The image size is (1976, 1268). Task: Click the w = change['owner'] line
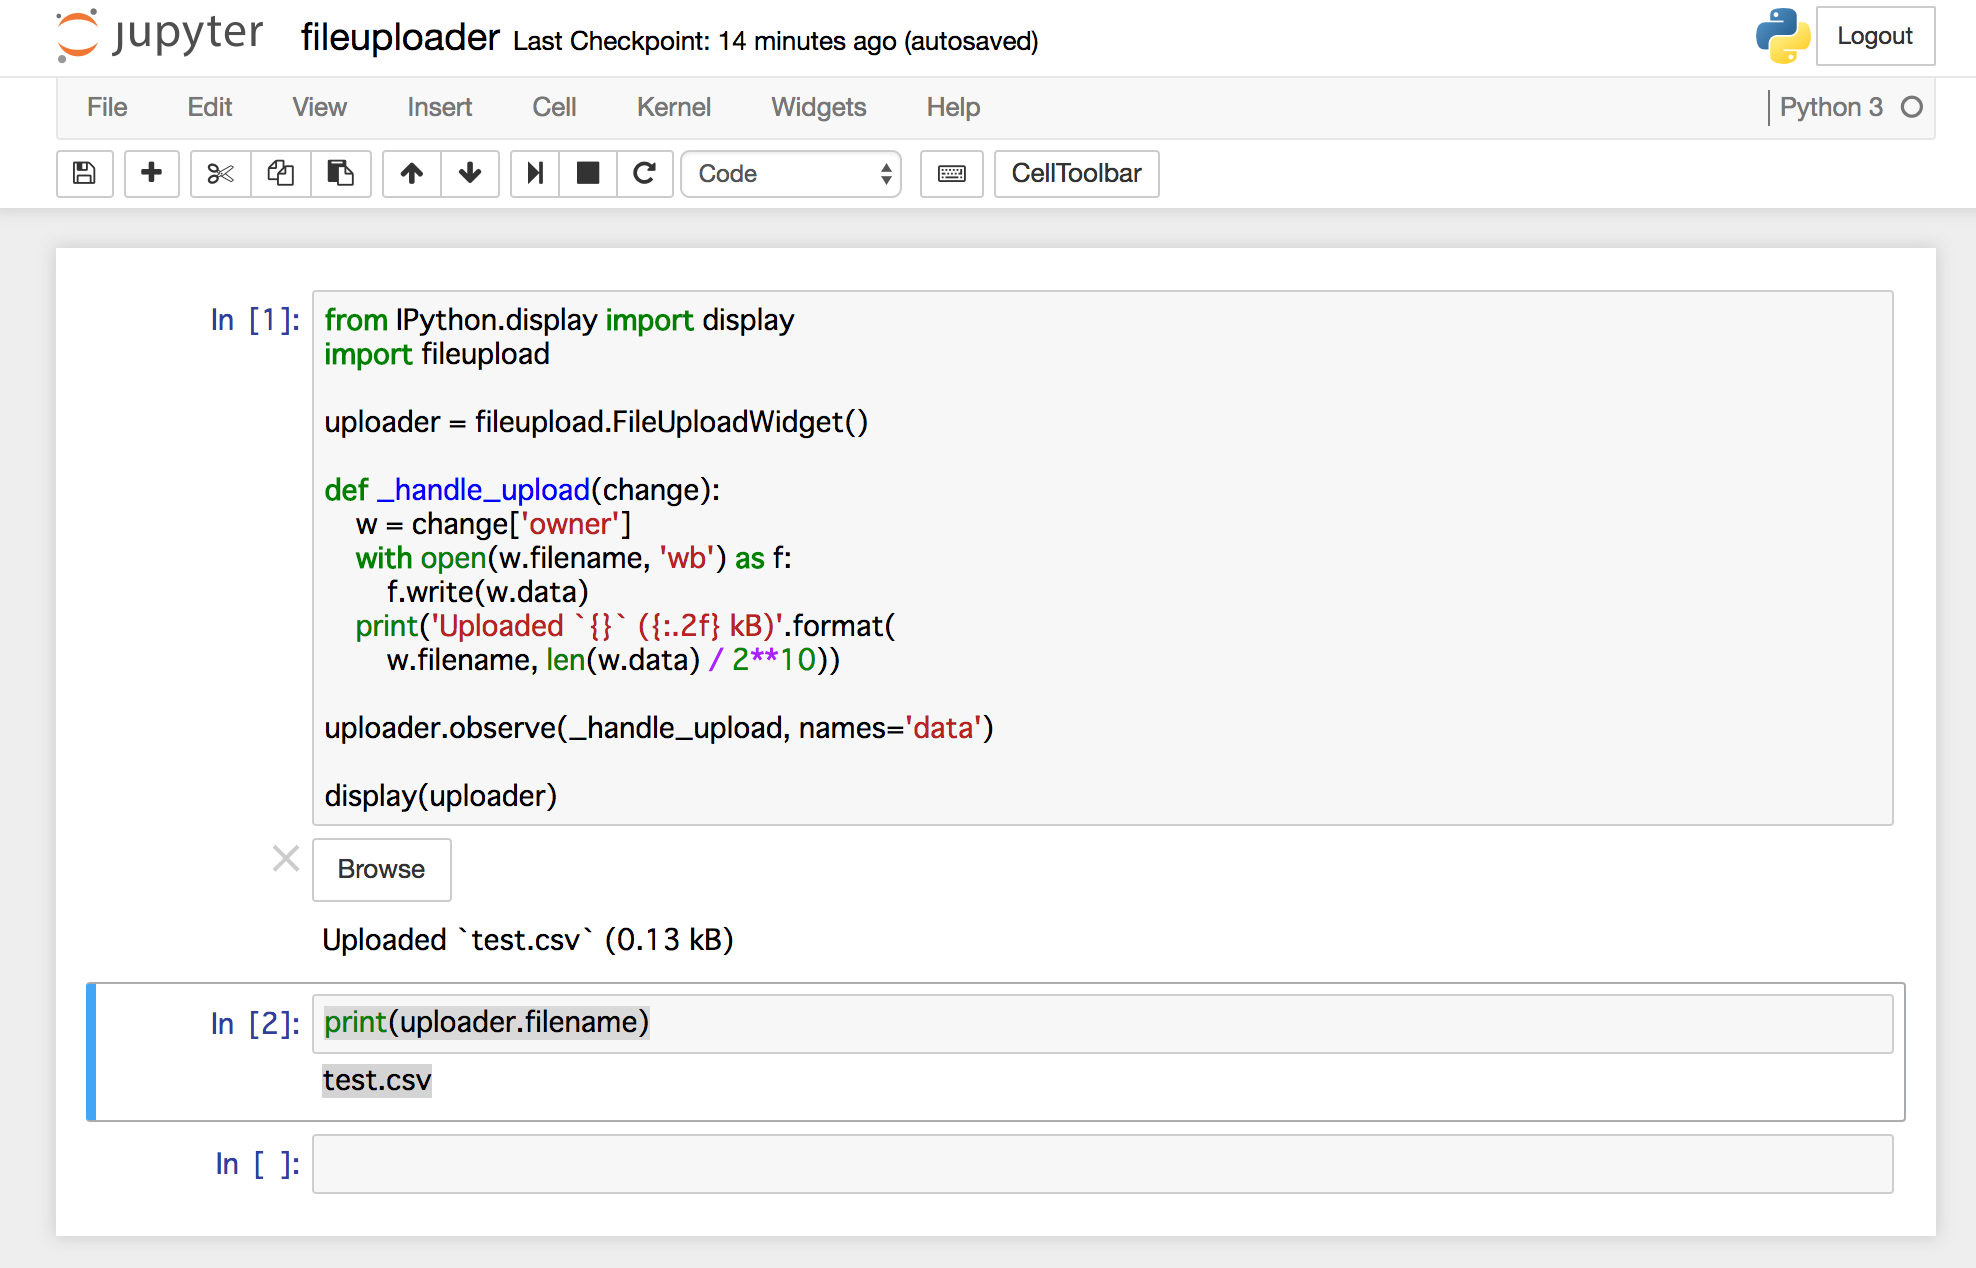click(493, 524)
